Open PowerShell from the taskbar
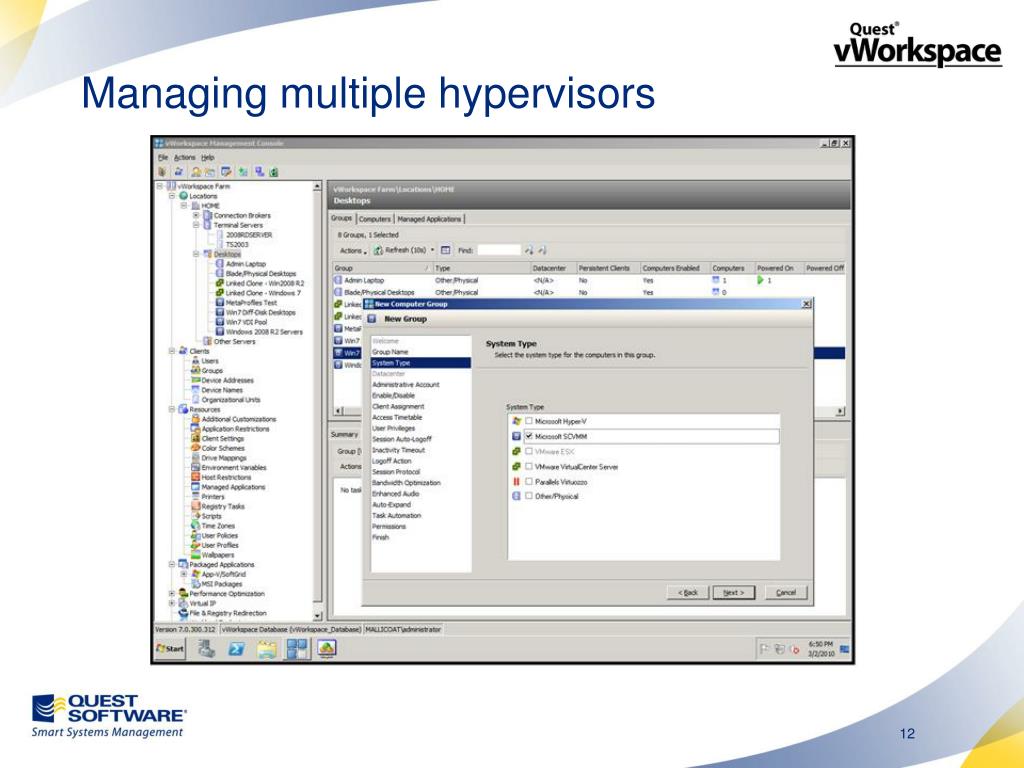 (x=236, y=648)
